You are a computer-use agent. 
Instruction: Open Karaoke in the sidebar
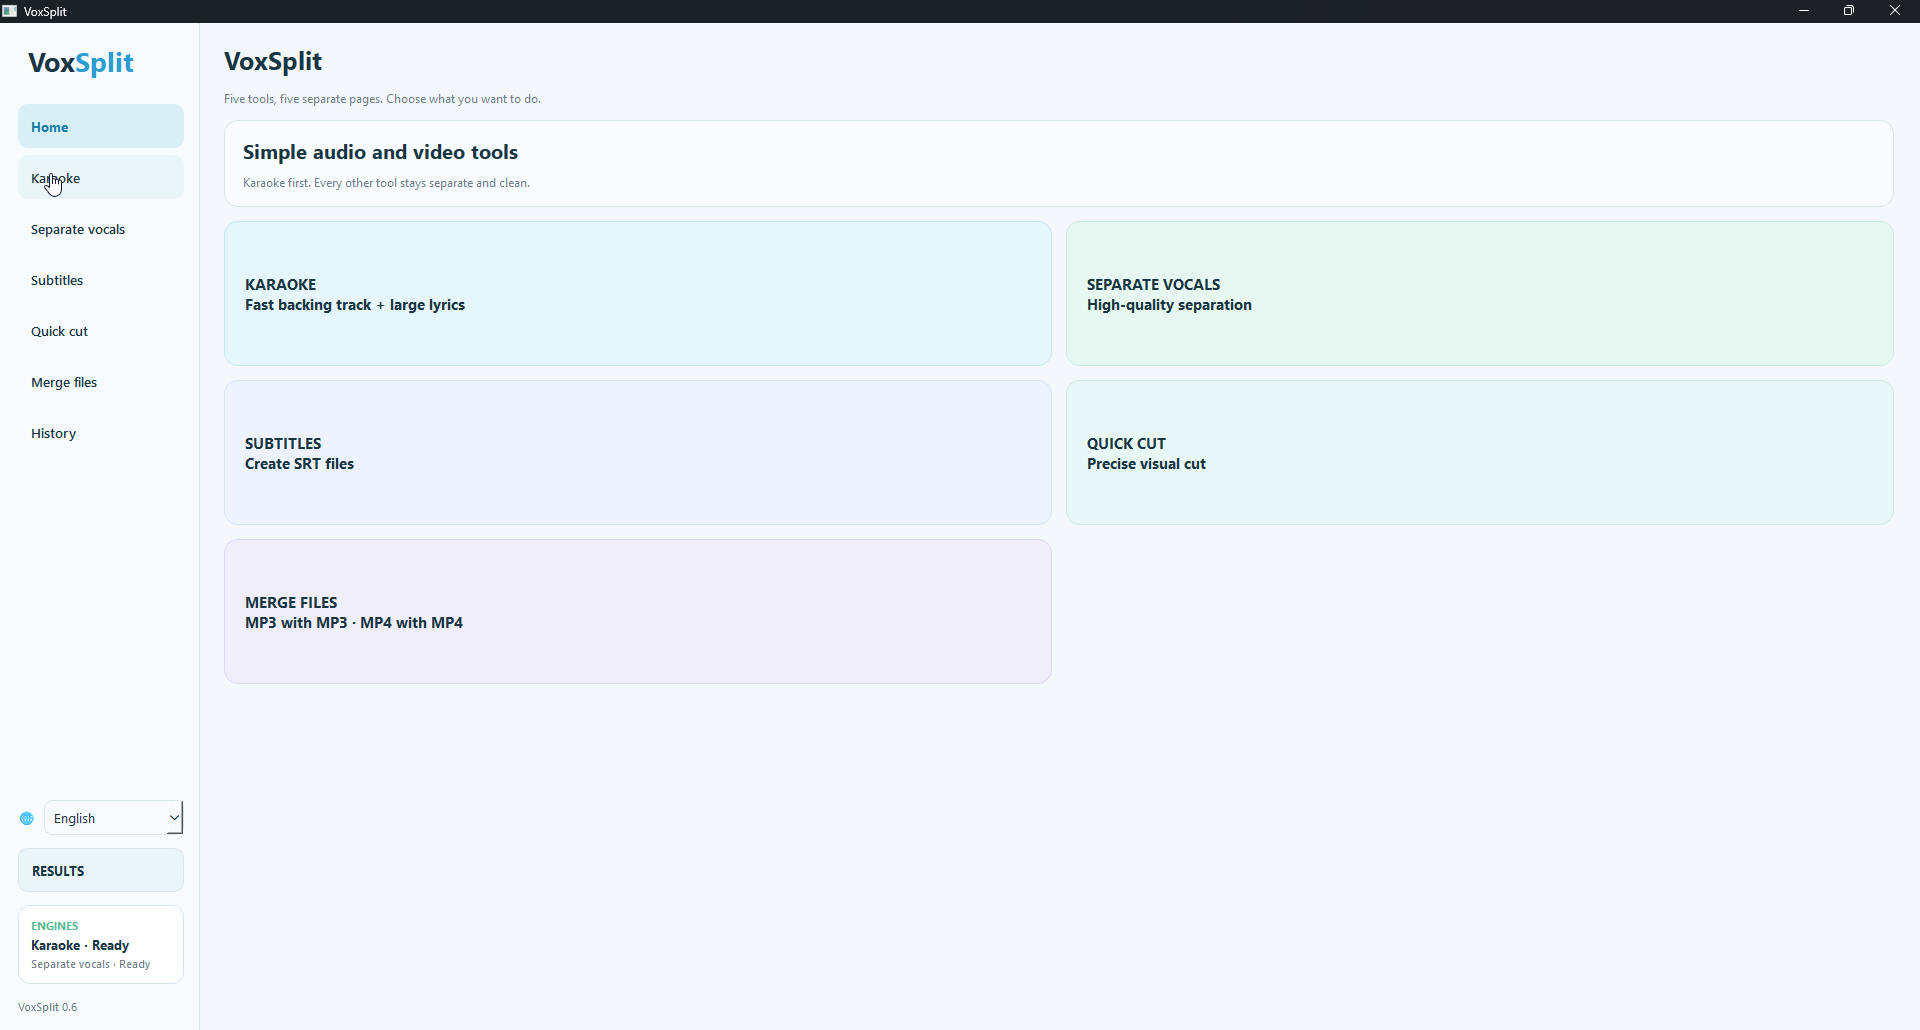tap(101, 177)
